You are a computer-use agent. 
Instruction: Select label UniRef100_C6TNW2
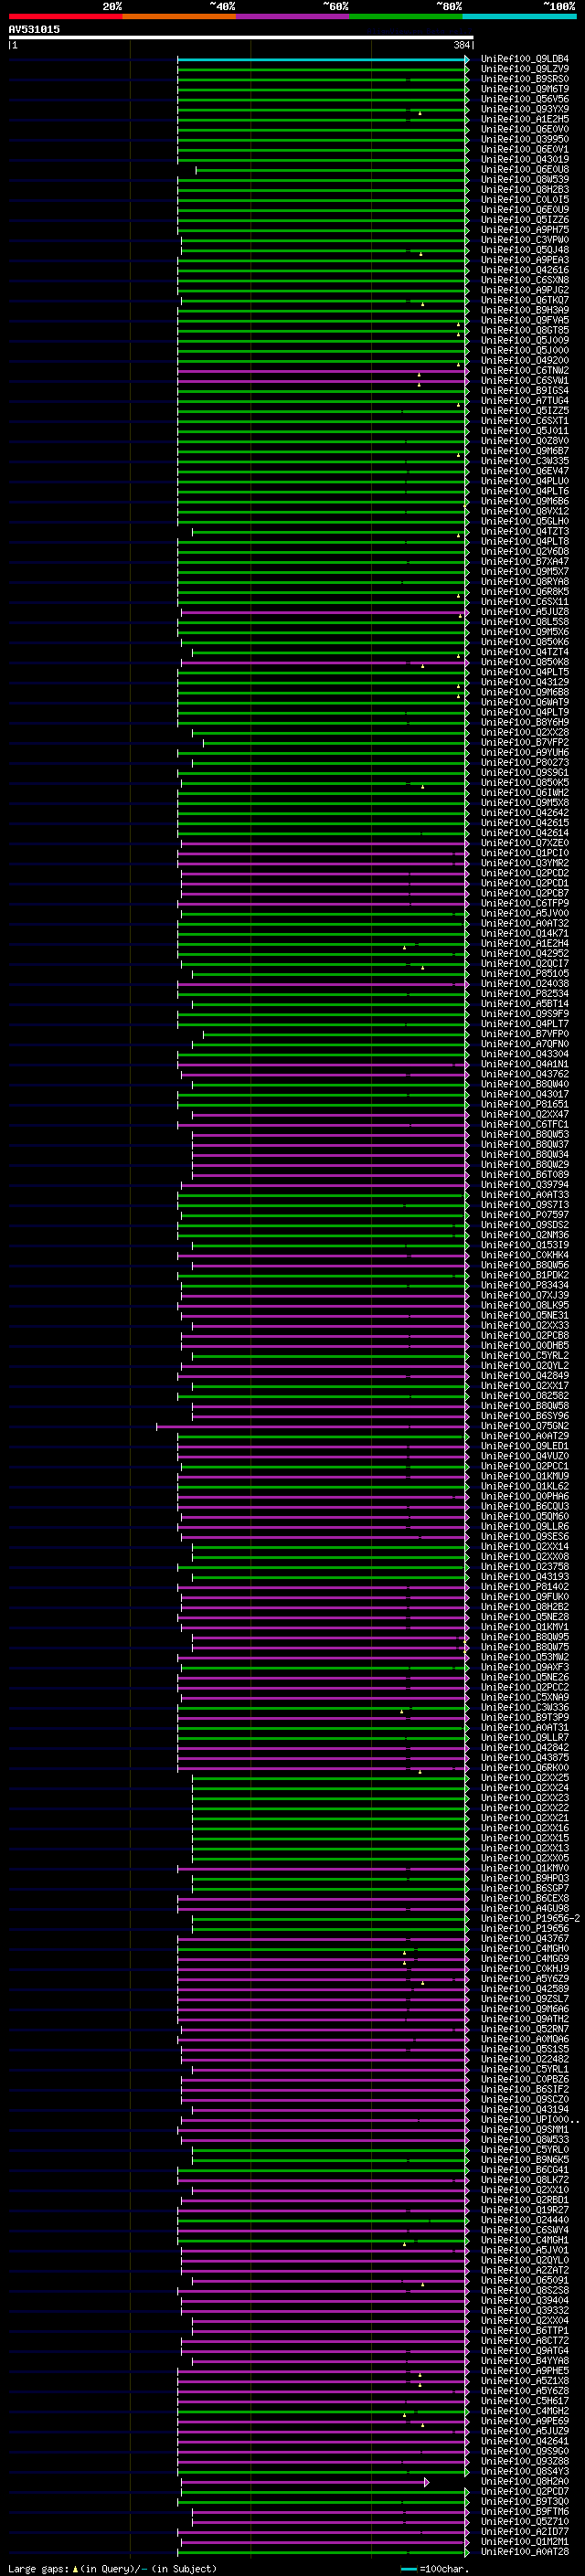click(x=525, y=371)
